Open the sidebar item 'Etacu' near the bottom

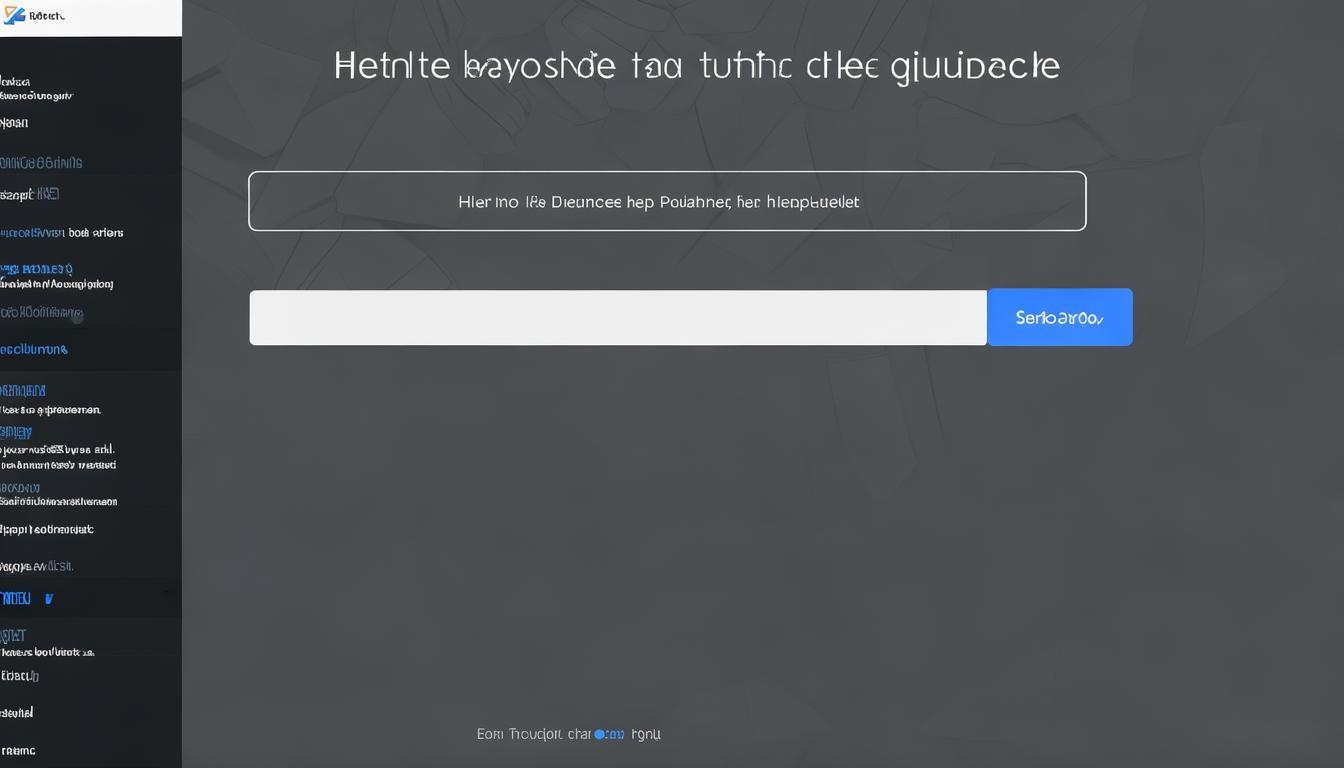[19, 676]
